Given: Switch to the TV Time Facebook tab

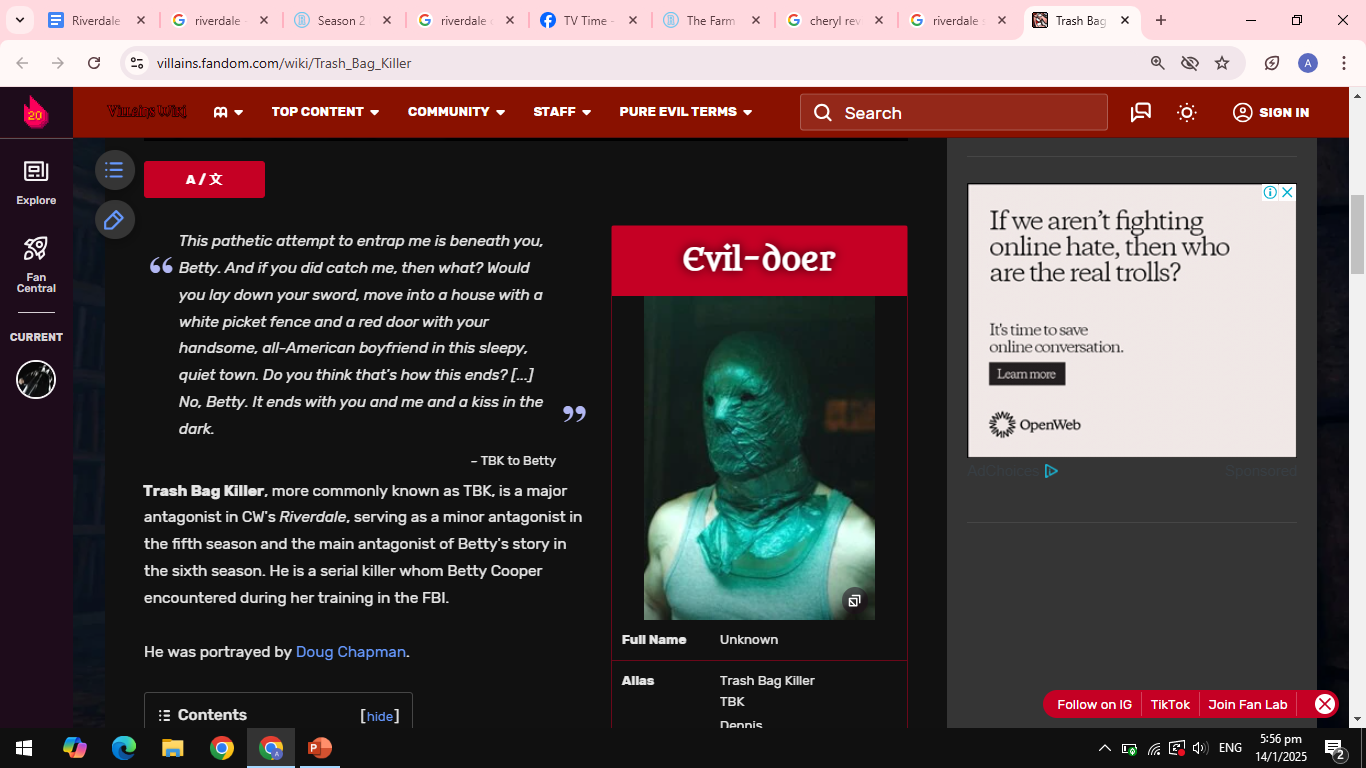Looking at the screenshot, I should pyautogui.click(x=588, y=20).
